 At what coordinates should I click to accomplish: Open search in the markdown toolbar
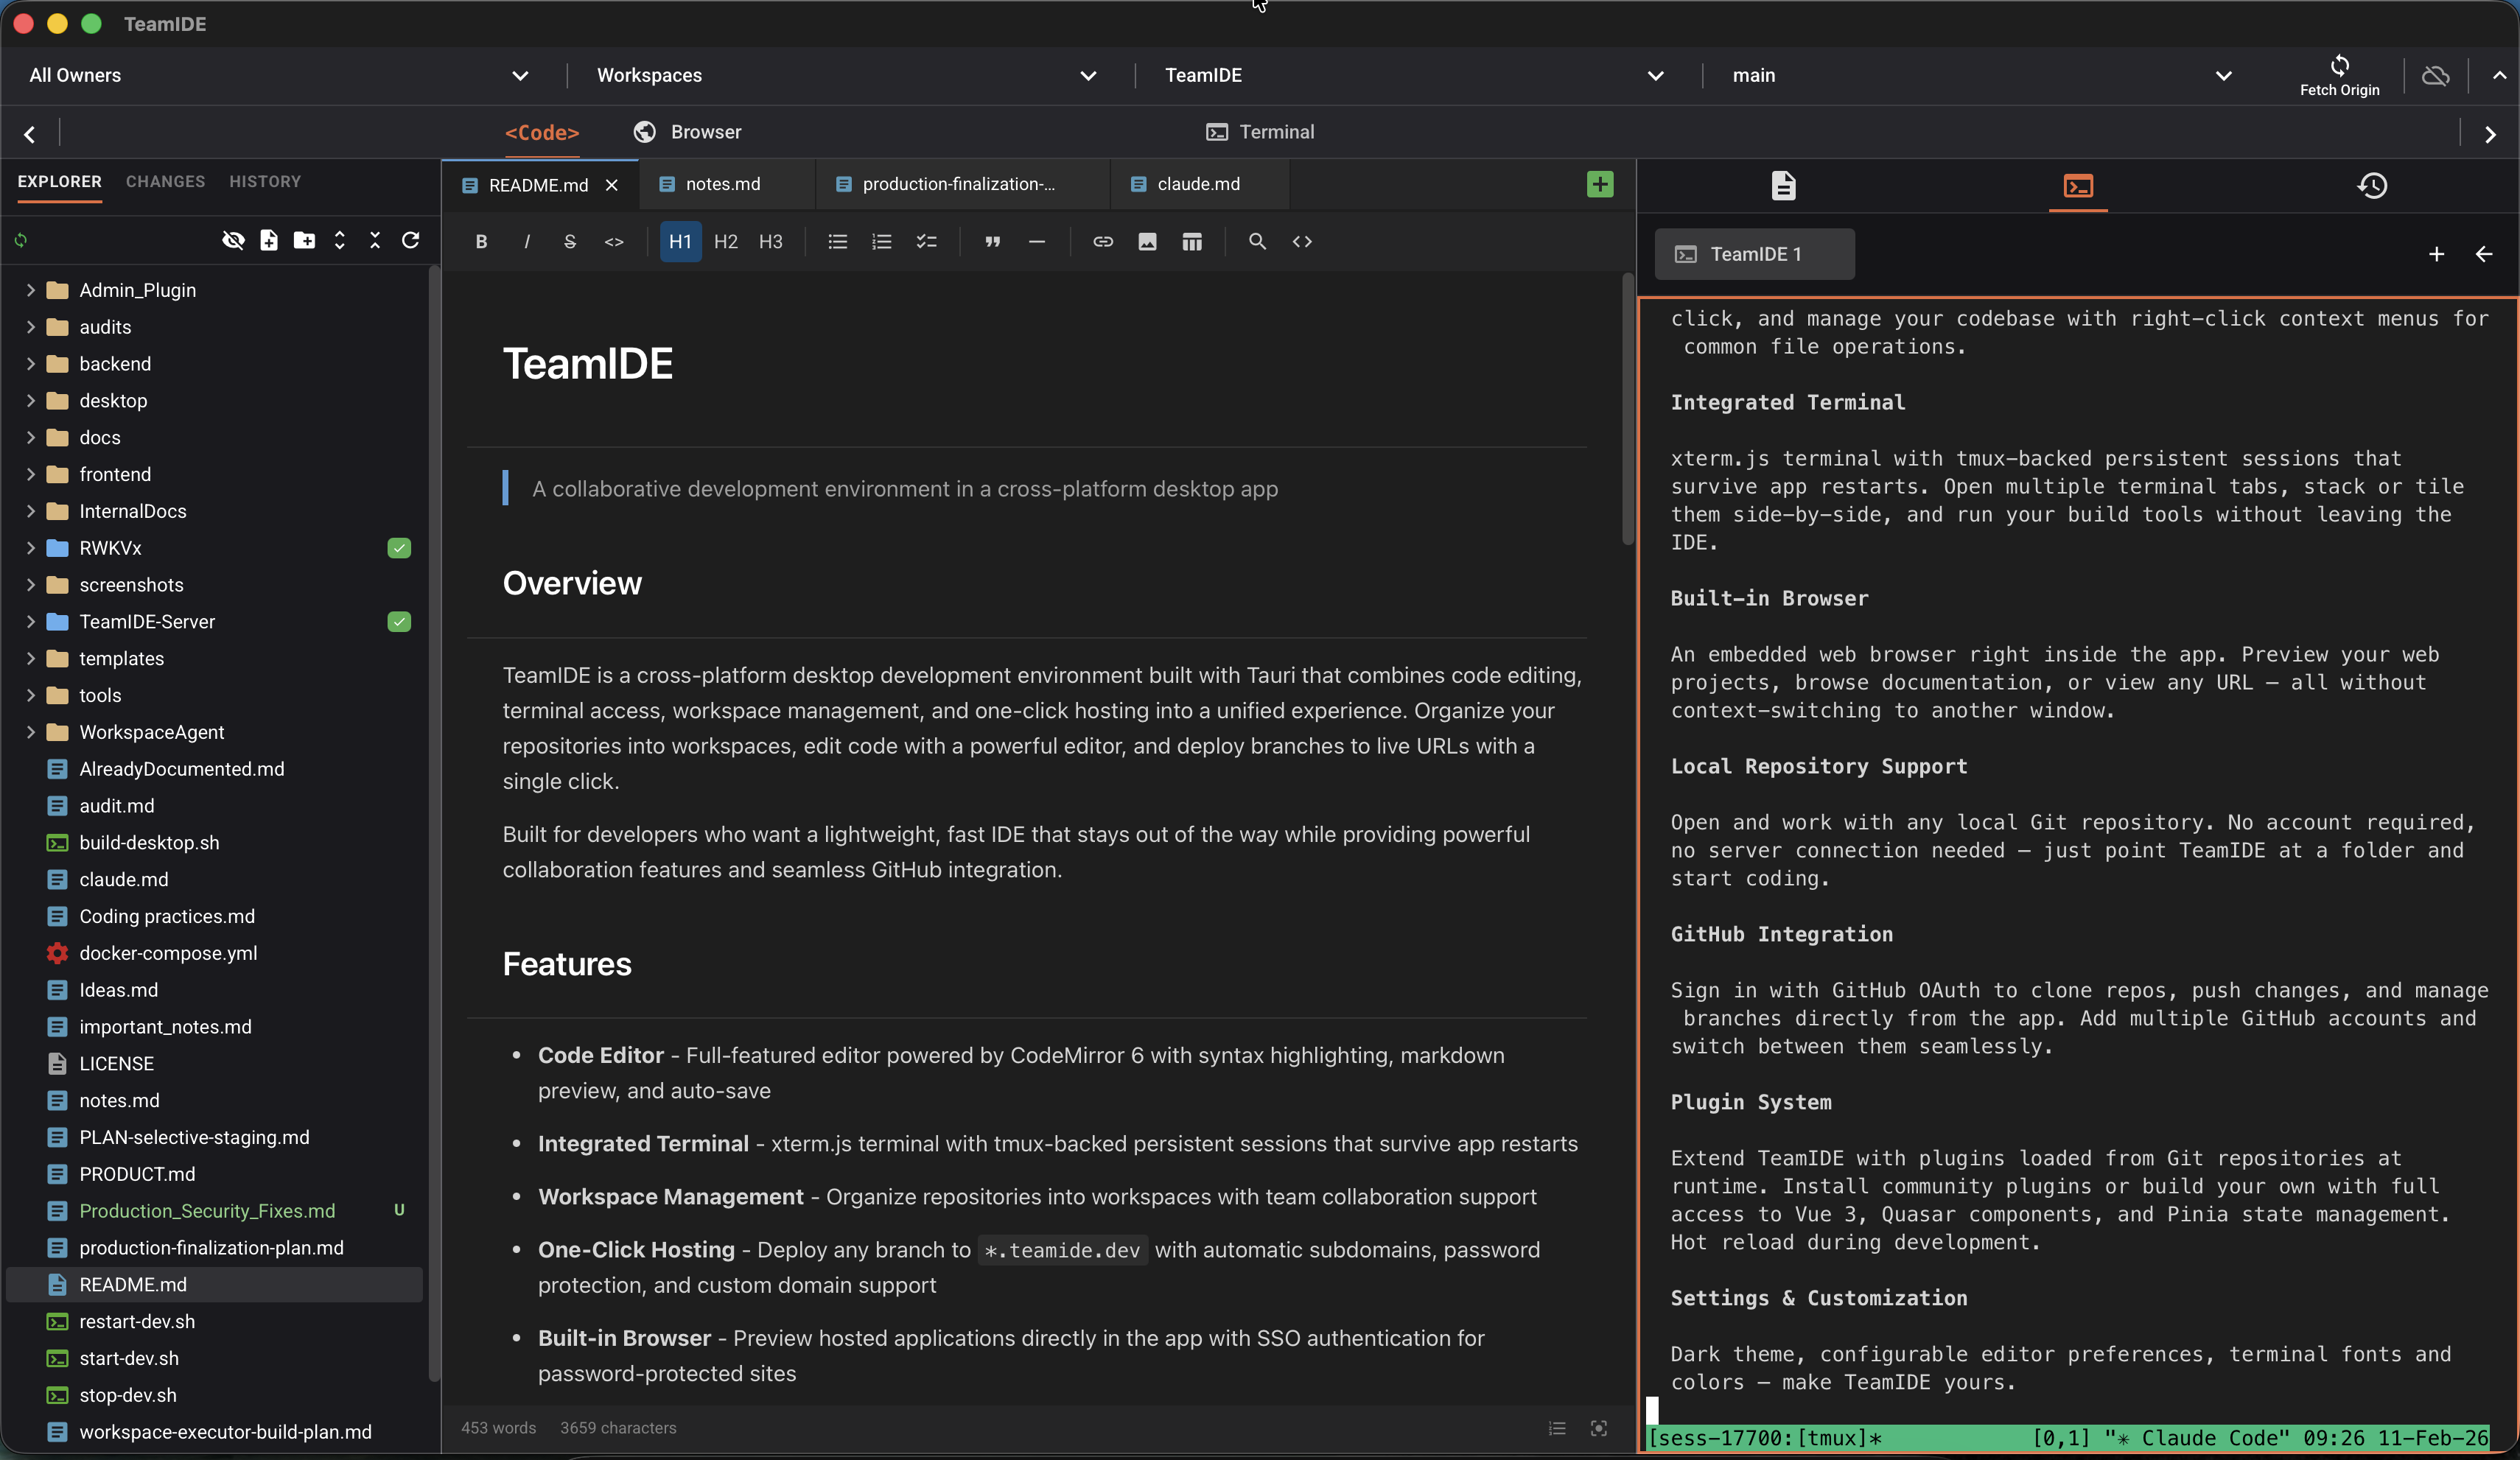point(1256,241)
